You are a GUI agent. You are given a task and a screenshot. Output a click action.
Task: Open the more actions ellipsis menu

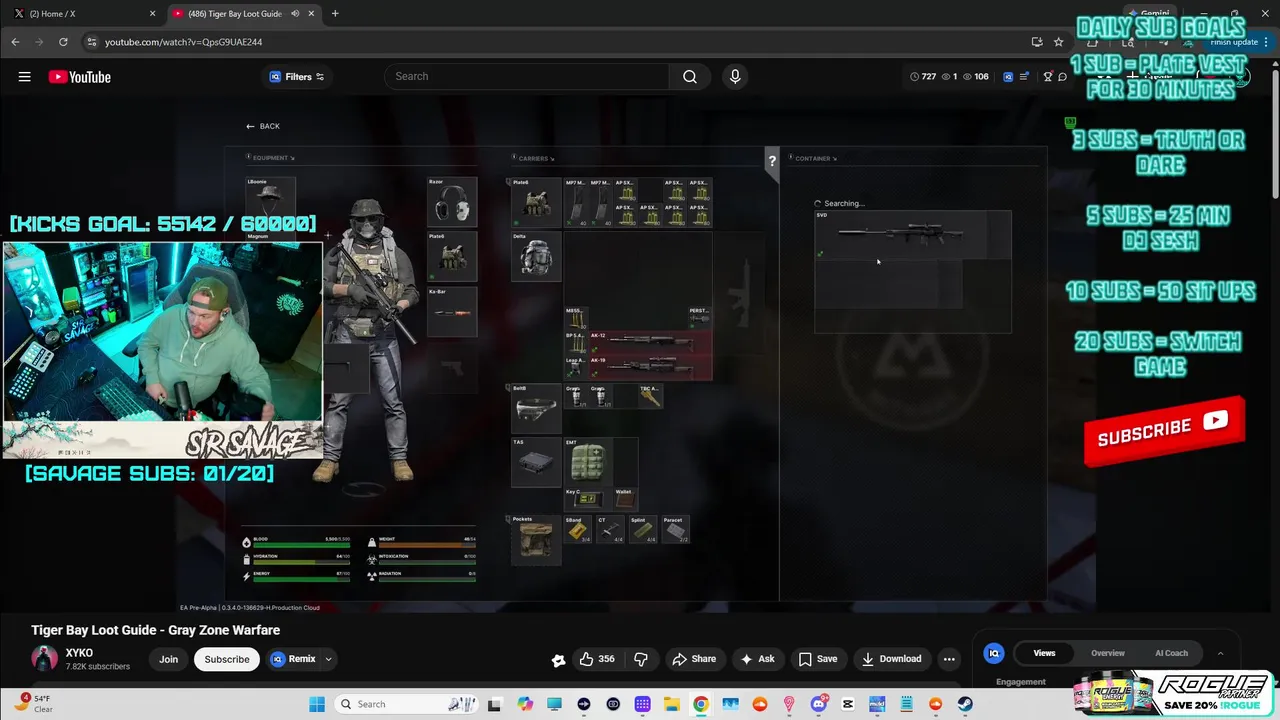tap(949, 659)
